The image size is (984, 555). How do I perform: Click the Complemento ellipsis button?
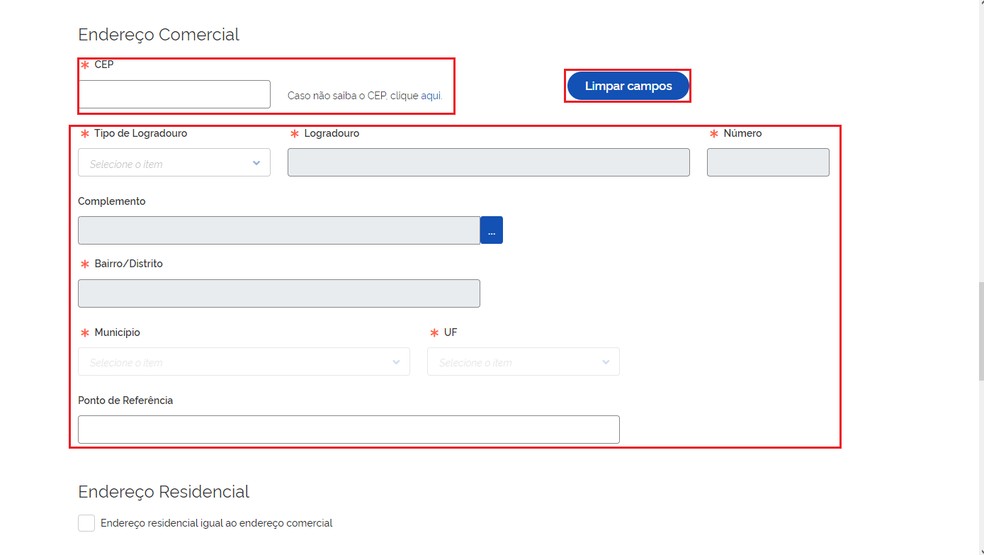[491, 230]
